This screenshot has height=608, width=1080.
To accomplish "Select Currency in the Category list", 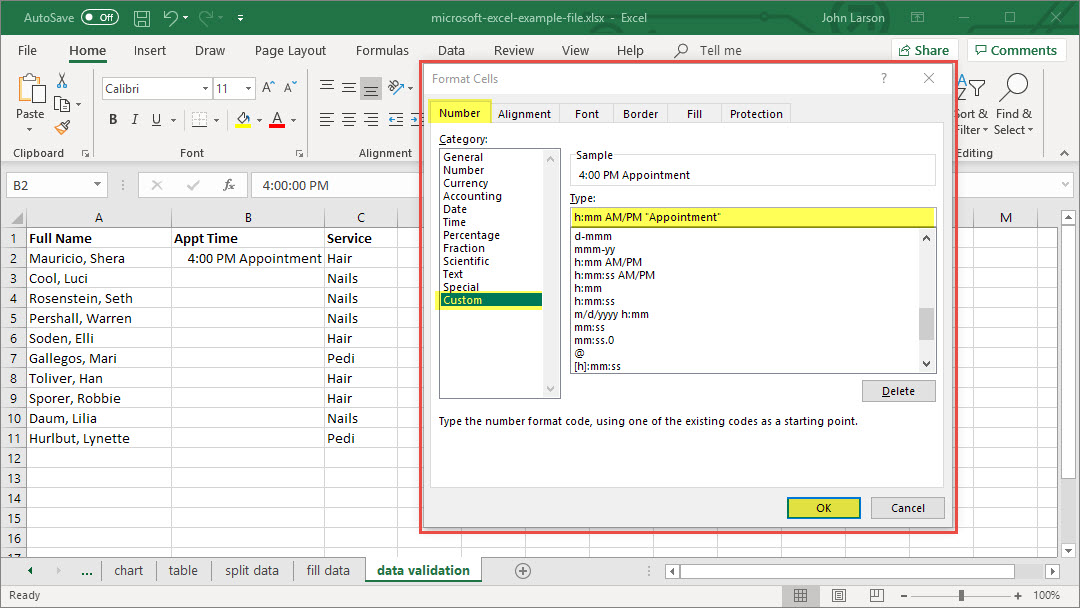I will pos(466,183).
